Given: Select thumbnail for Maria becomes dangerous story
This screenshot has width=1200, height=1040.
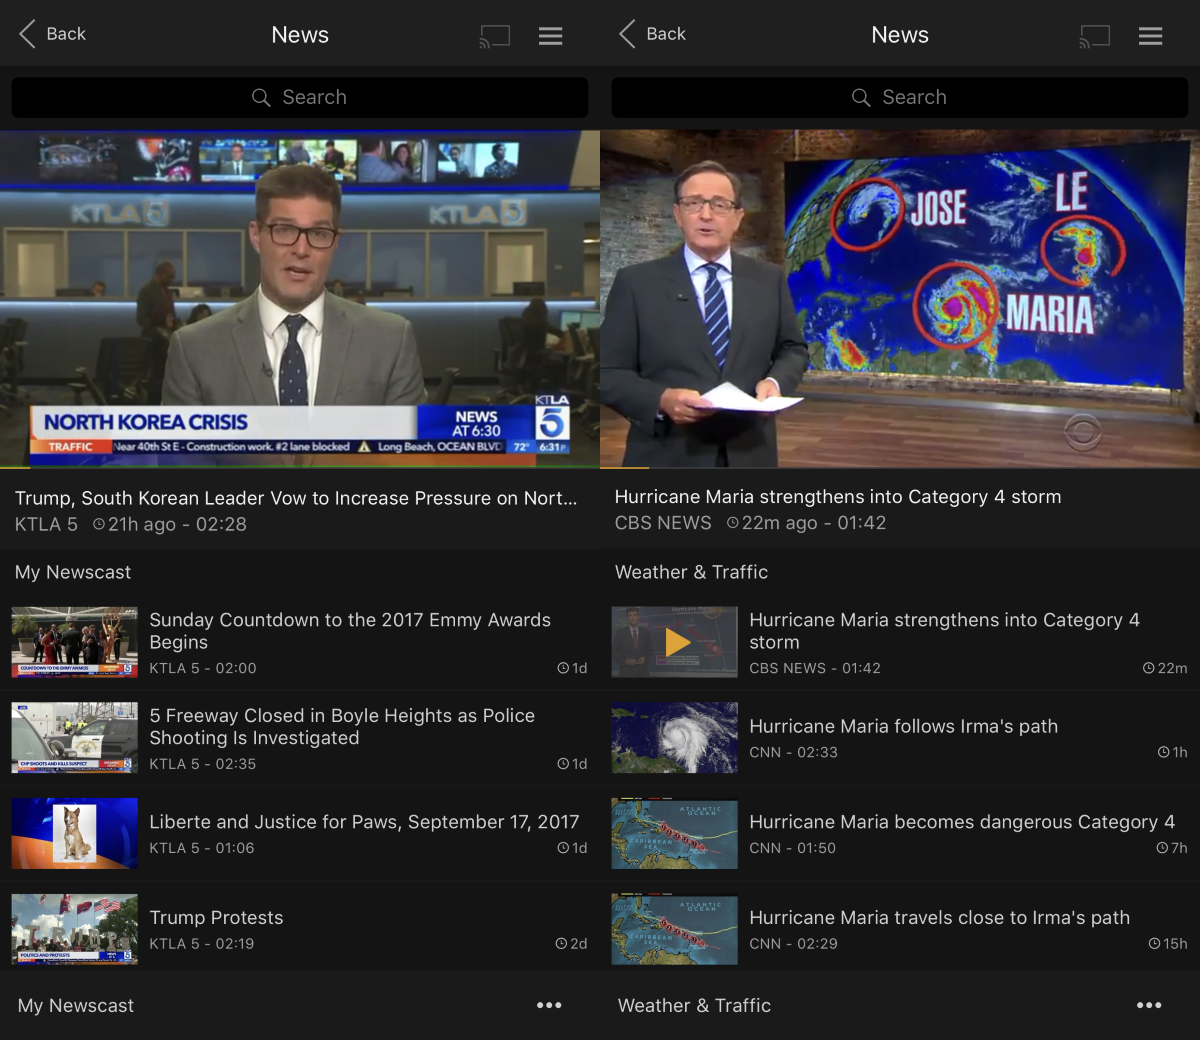Looking at the screenshot, I should (675, 833).
